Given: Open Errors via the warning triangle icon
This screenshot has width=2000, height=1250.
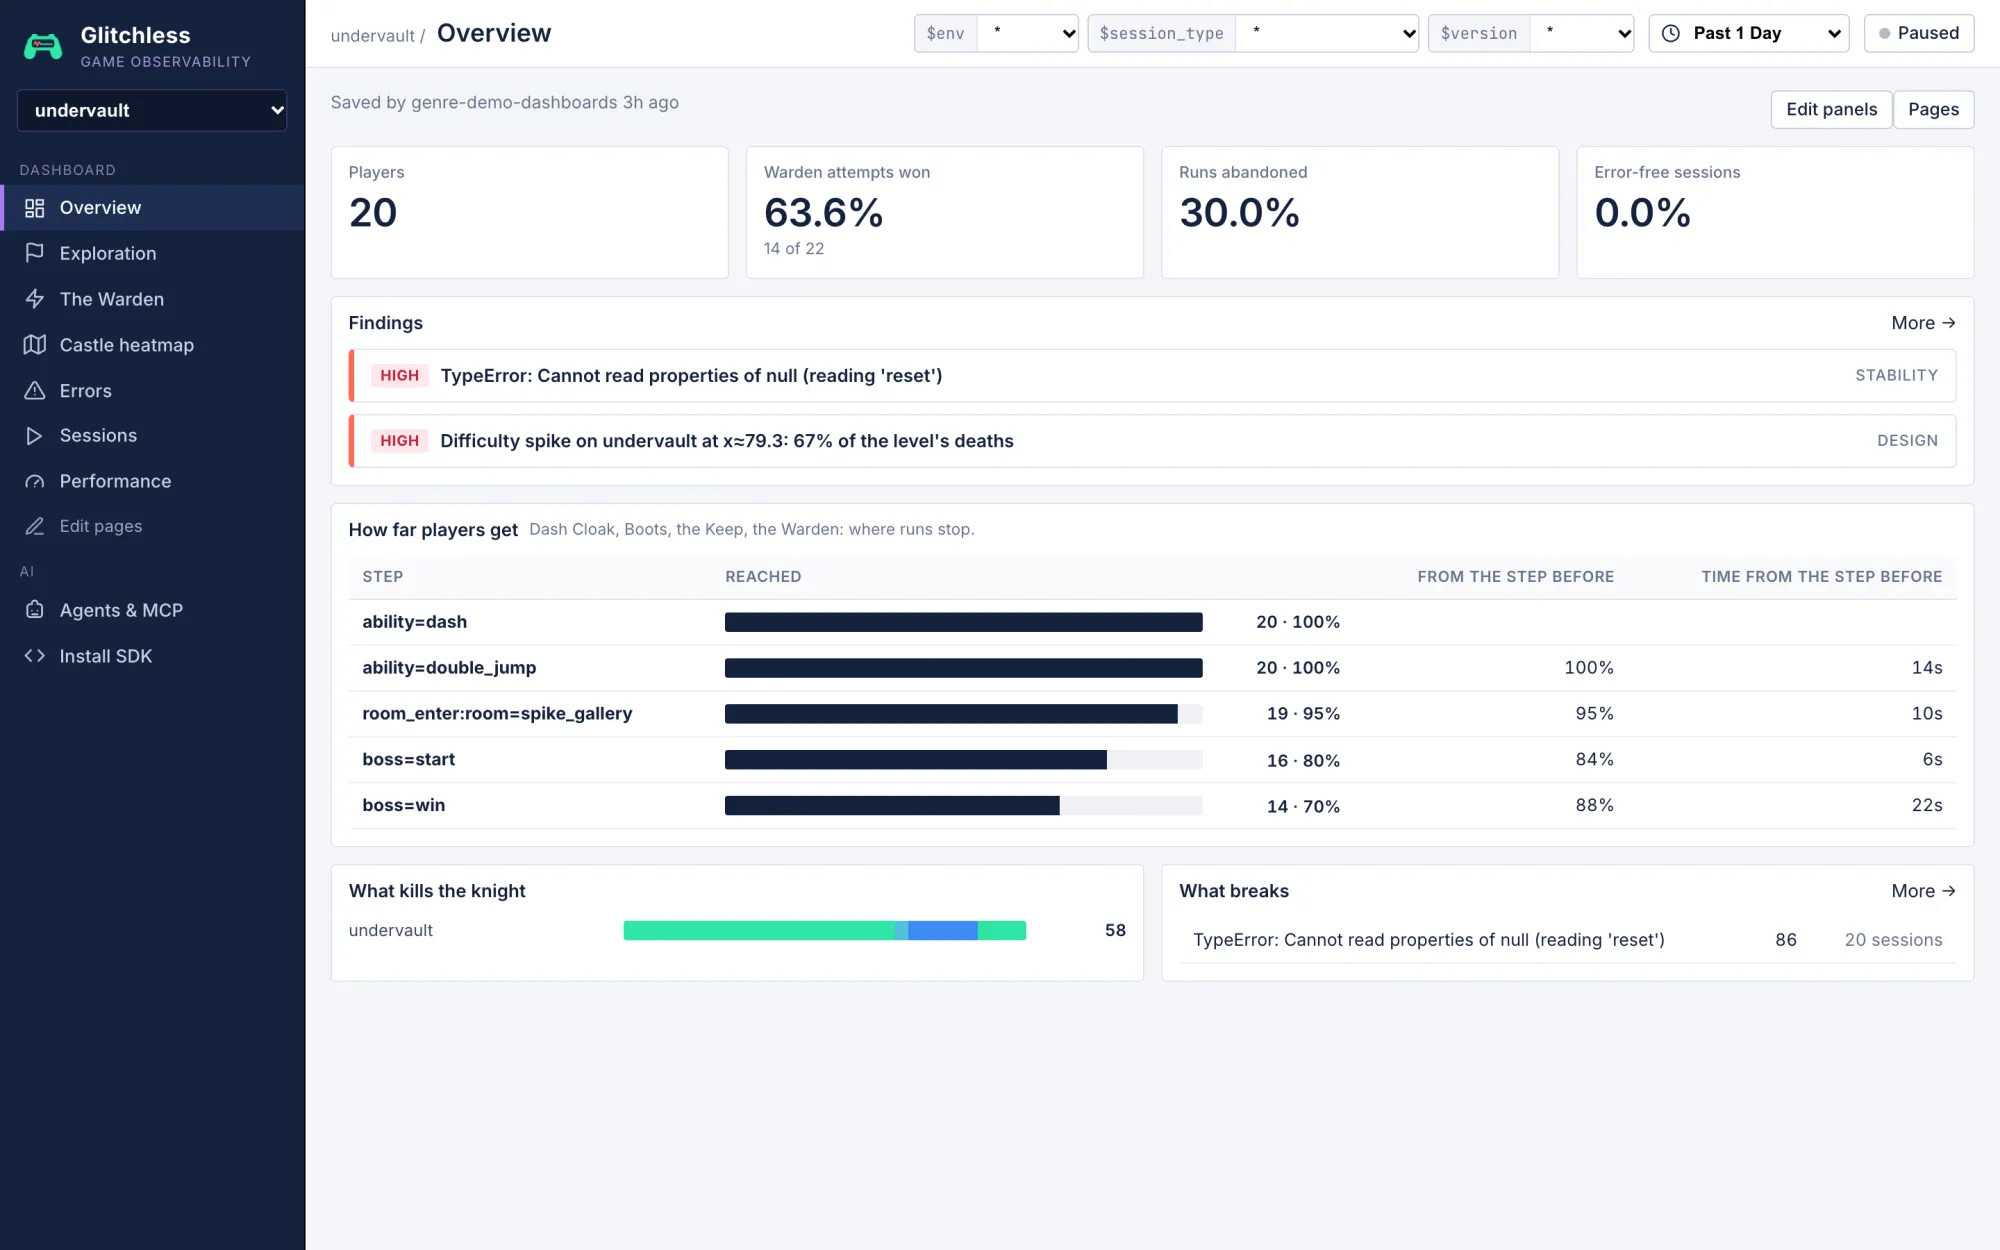Looking at the screenshot, I should 35,391.
